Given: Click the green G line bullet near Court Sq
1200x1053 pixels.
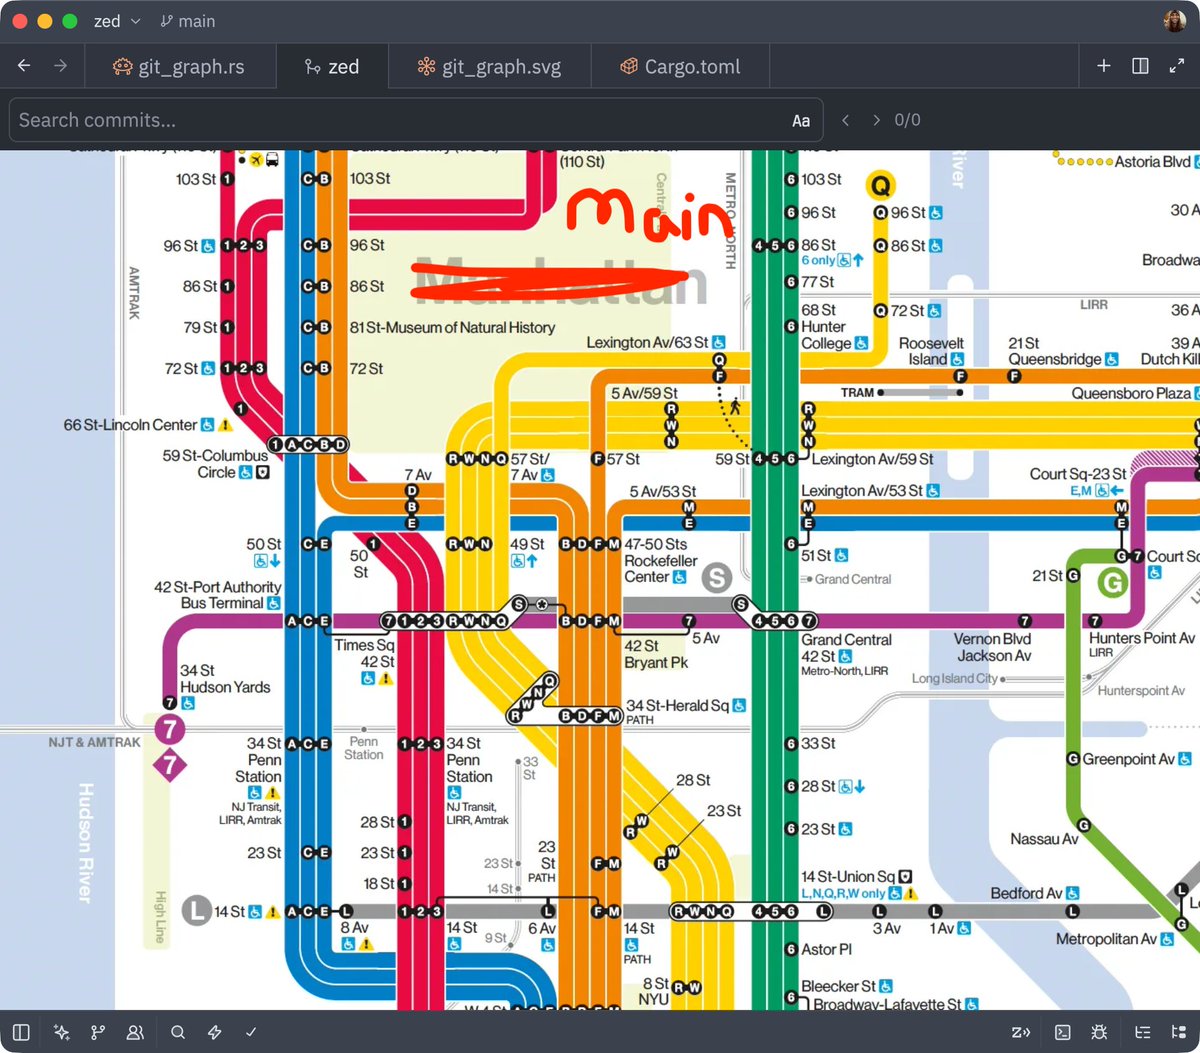Looking at the screenshot, I should tap(1112, 582).
